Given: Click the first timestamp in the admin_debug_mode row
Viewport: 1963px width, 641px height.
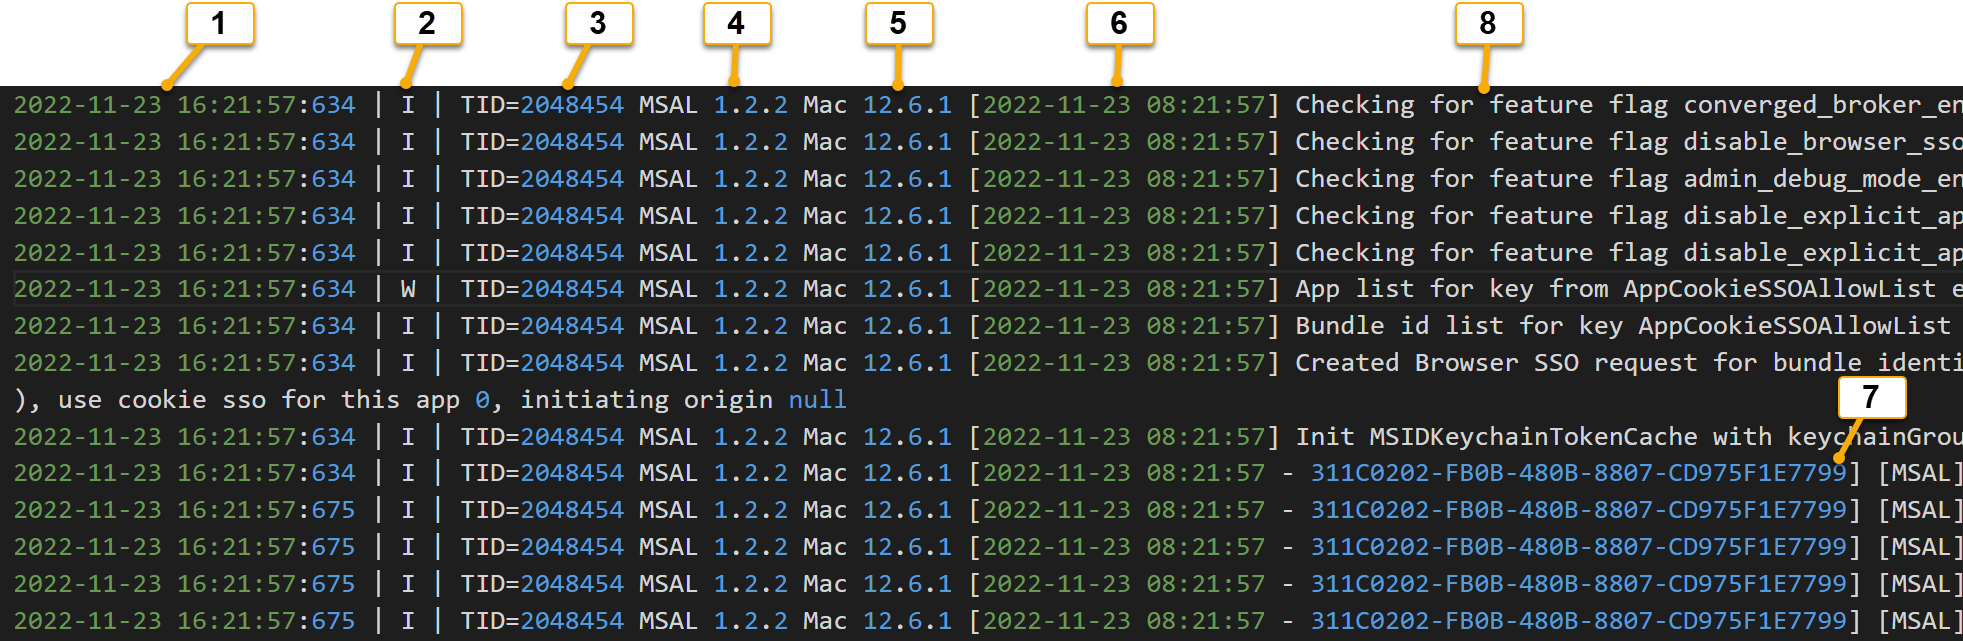Looking at the screenshot, I should pos(185,179).
